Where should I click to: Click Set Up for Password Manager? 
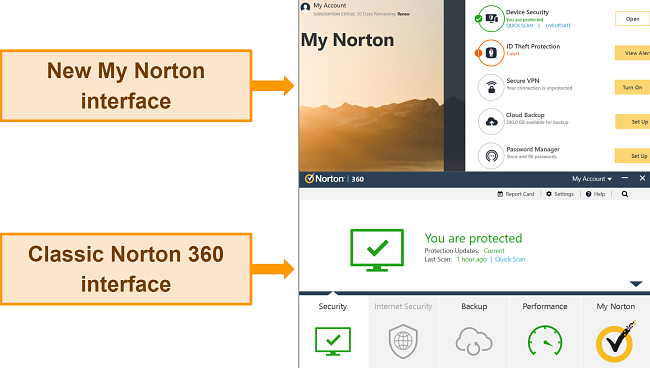pos(632,156)
